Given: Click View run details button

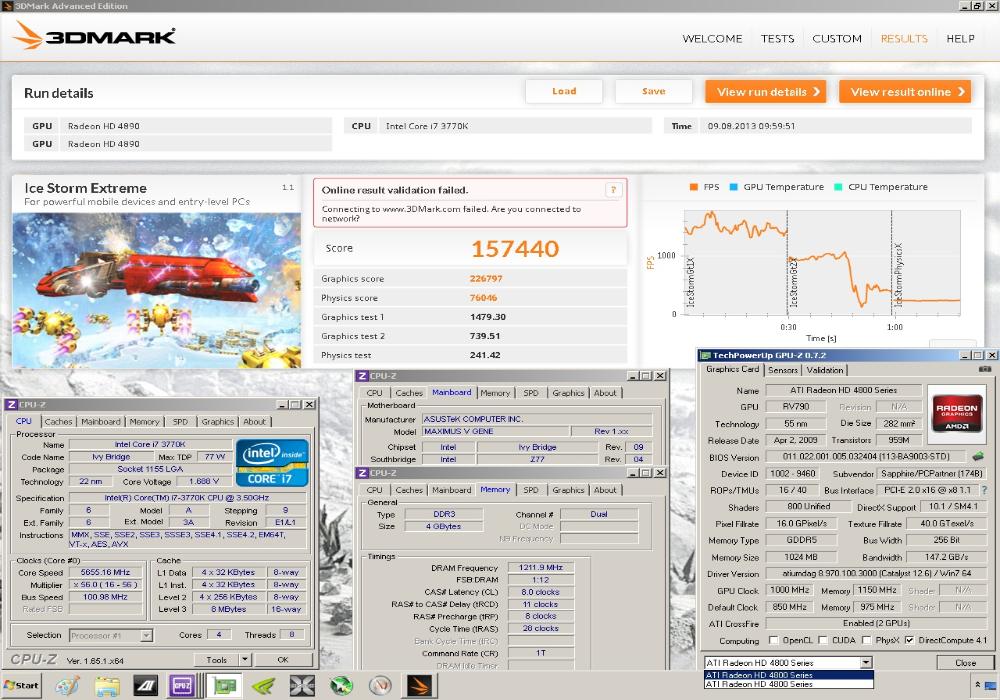Looking at the screenshot, I should (766, 92).
